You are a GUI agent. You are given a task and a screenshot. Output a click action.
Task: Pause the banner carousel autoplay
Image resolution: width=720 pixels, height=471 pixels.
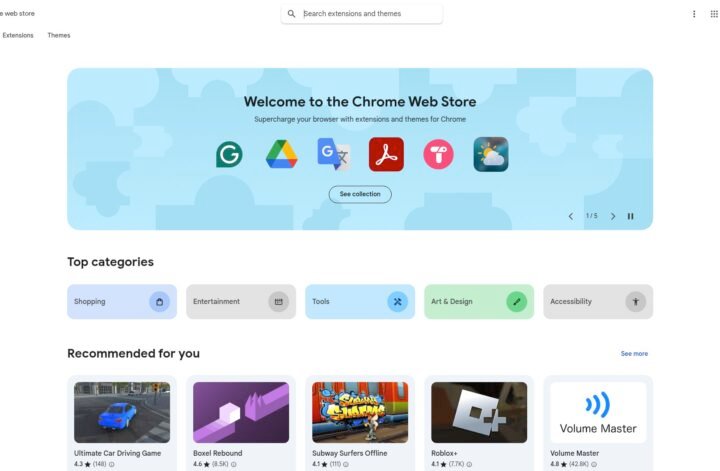pos(630,216)
